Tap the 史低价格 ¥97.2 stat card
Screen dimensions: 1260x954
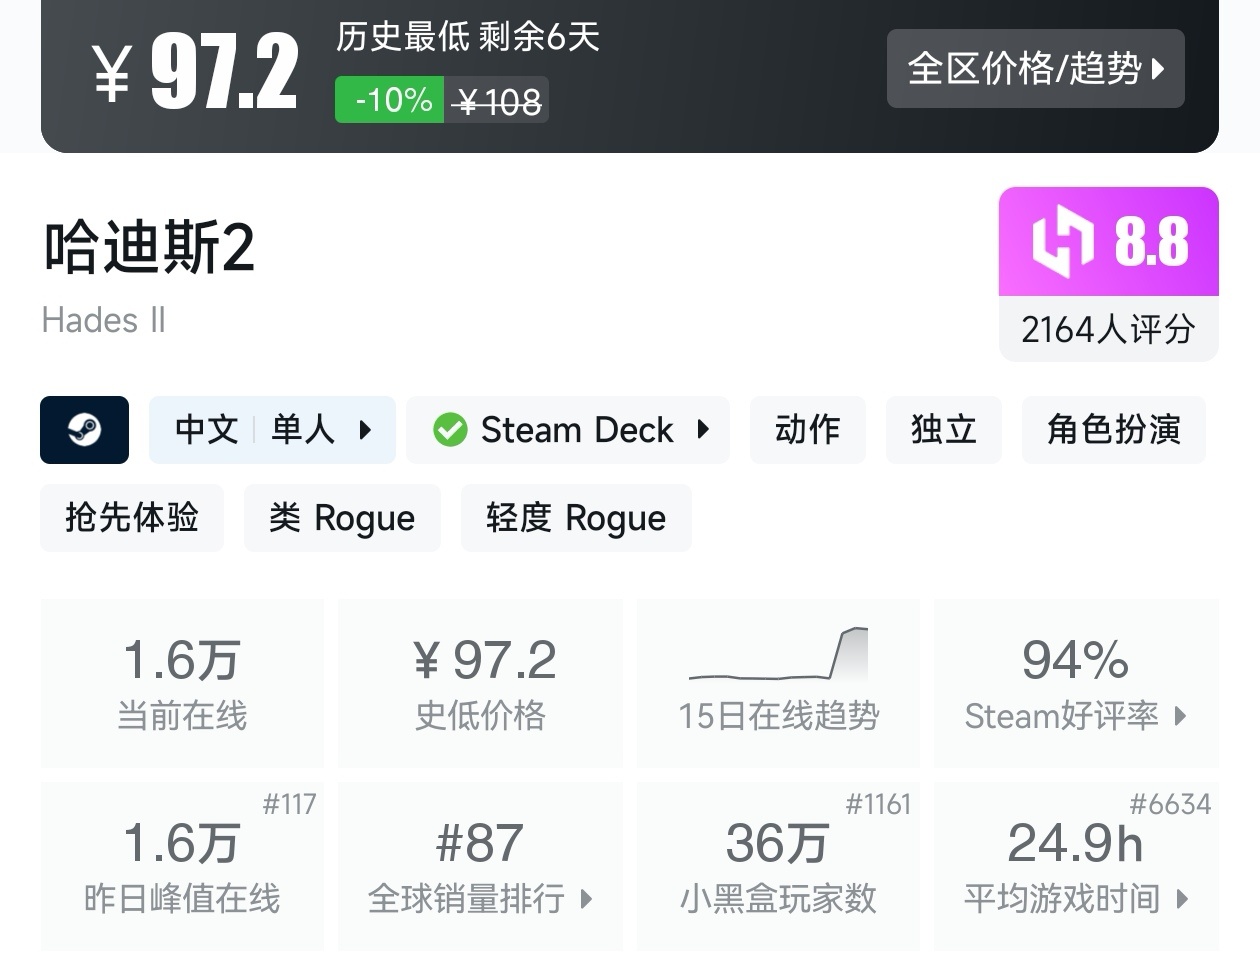[480, 684]
